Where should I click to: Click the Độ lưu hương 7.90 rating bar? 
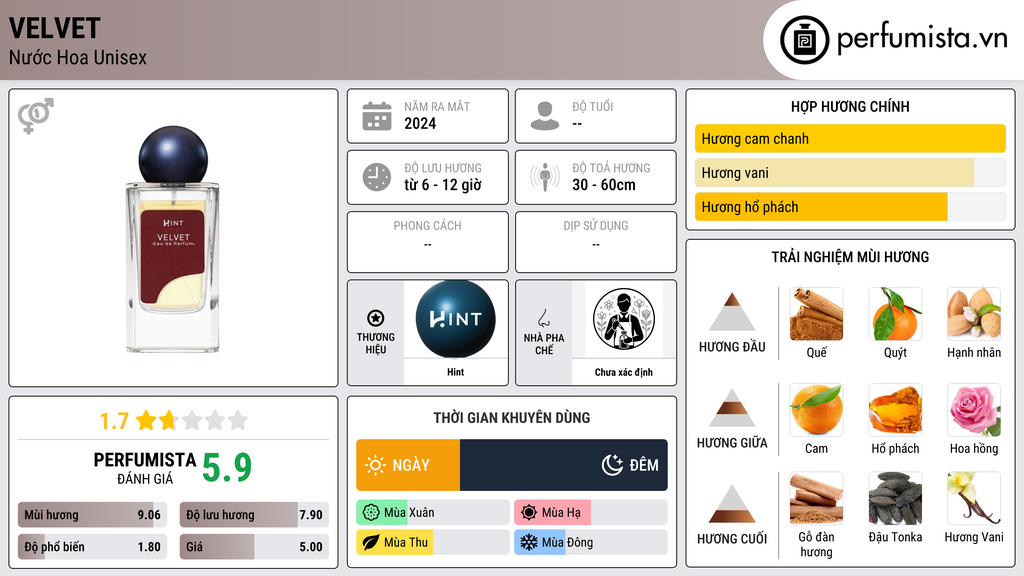pyautogui.click(x=254, y=515)
